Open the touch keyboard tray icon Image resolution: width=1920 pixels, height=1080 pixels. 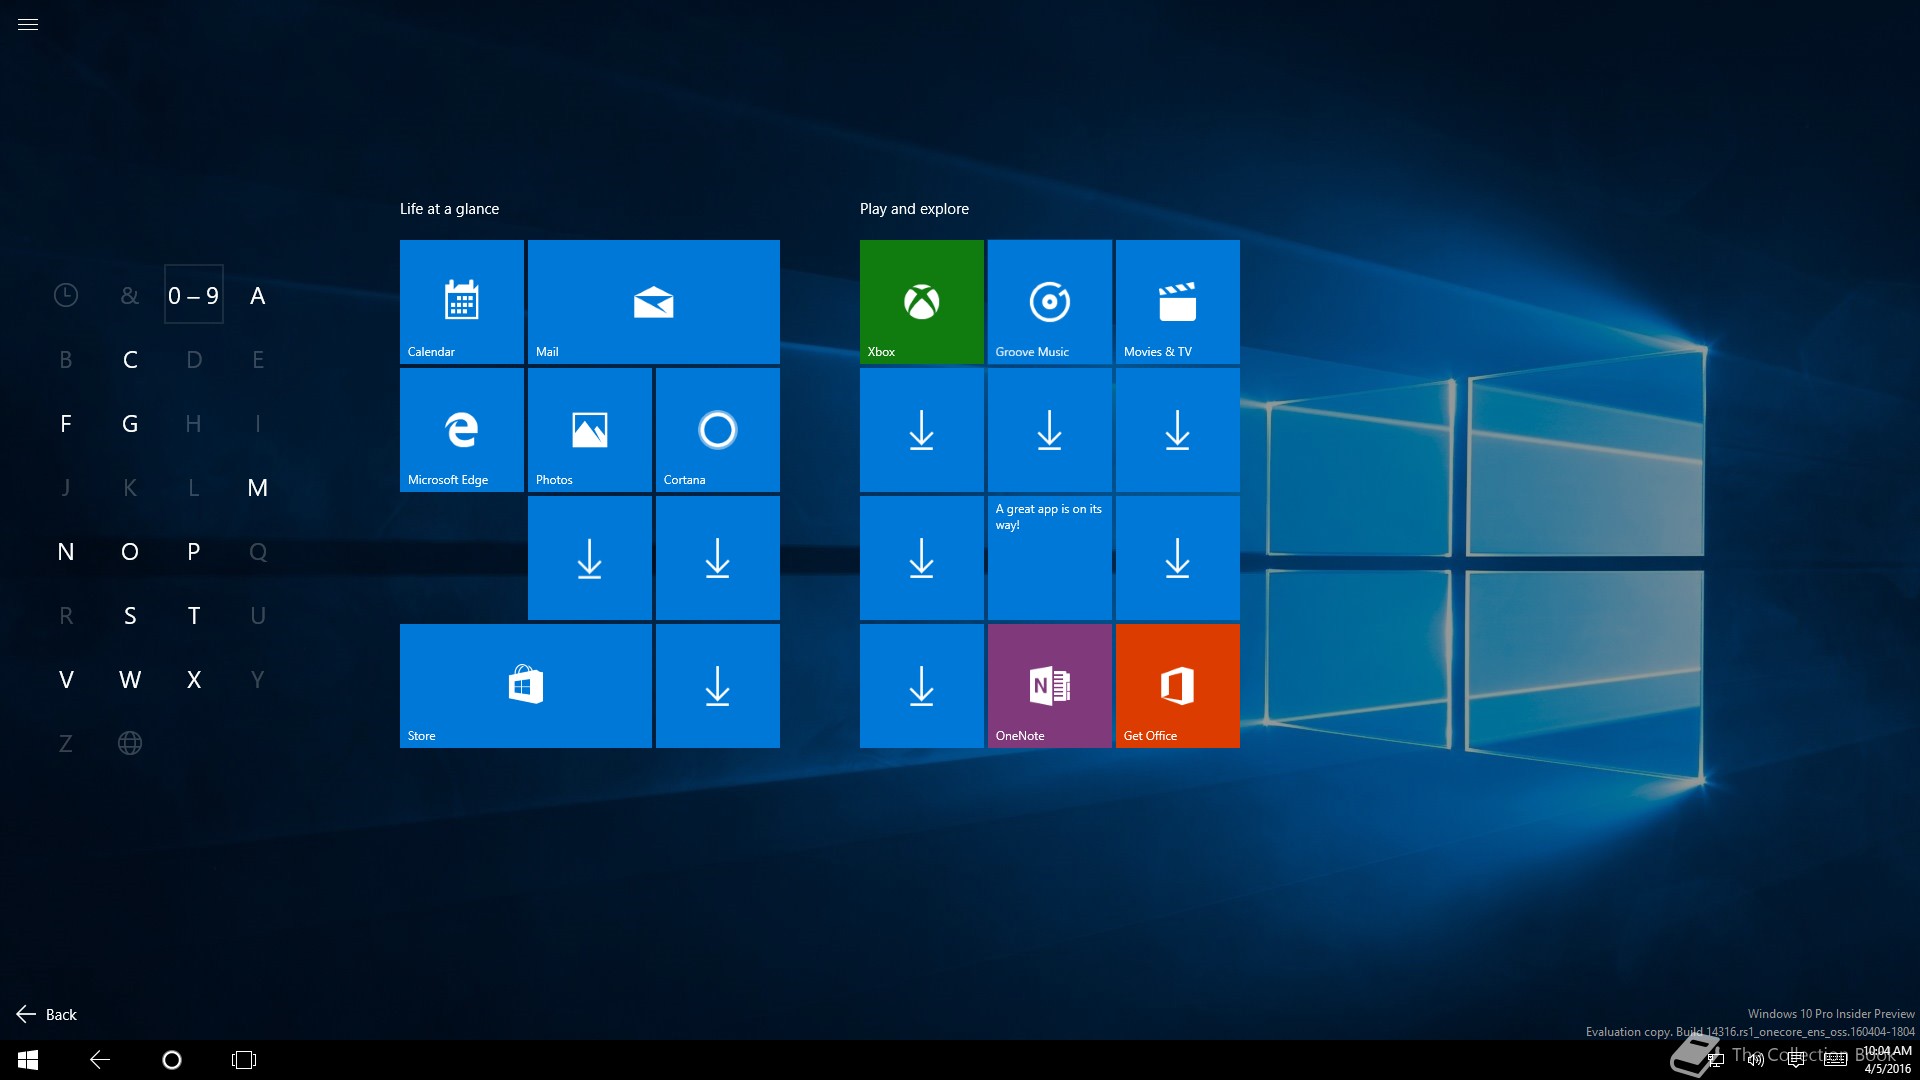(x=1836, y=1060)
